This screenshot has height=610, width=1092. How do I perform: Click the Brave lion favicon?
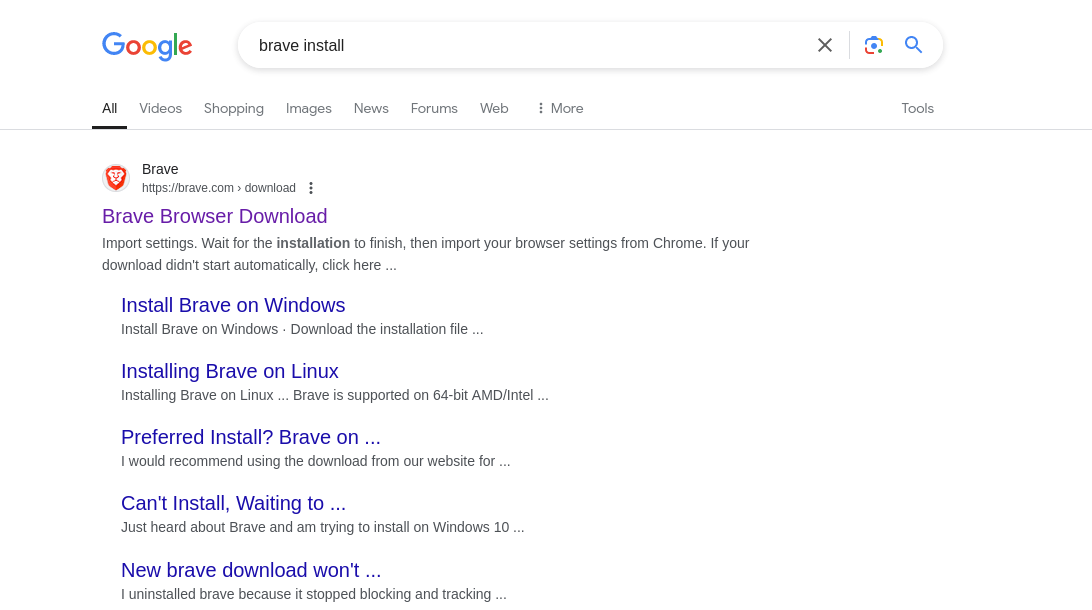(x=116, y=178)
